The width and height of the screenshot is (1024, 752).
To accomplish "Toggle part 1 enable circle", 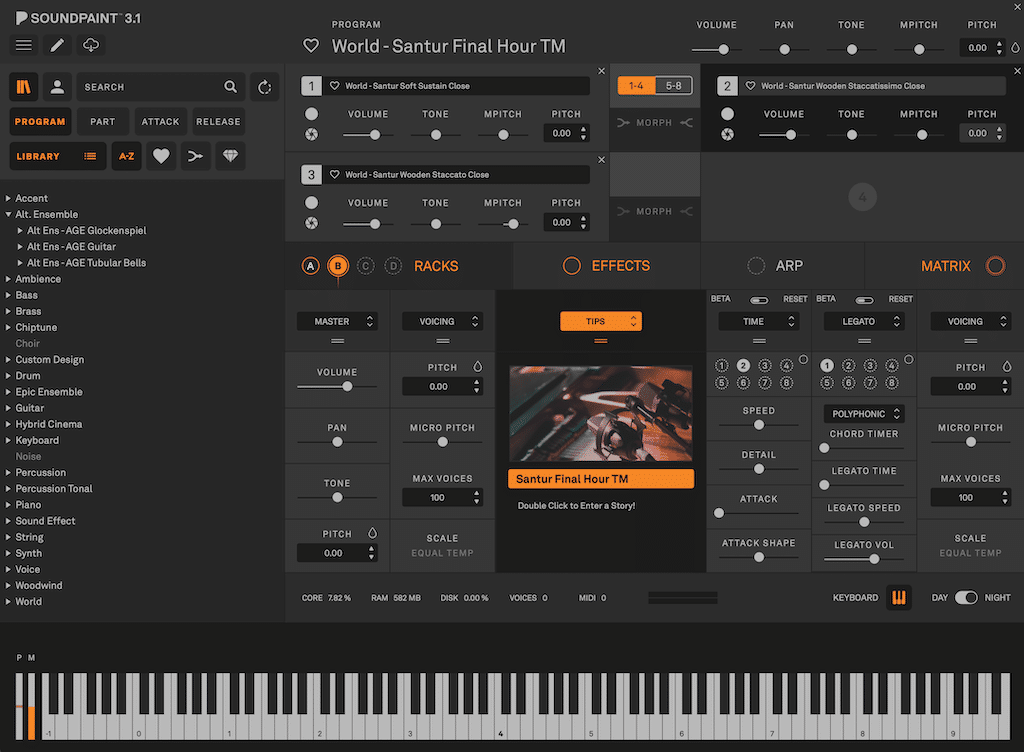I will pos(312,114).
